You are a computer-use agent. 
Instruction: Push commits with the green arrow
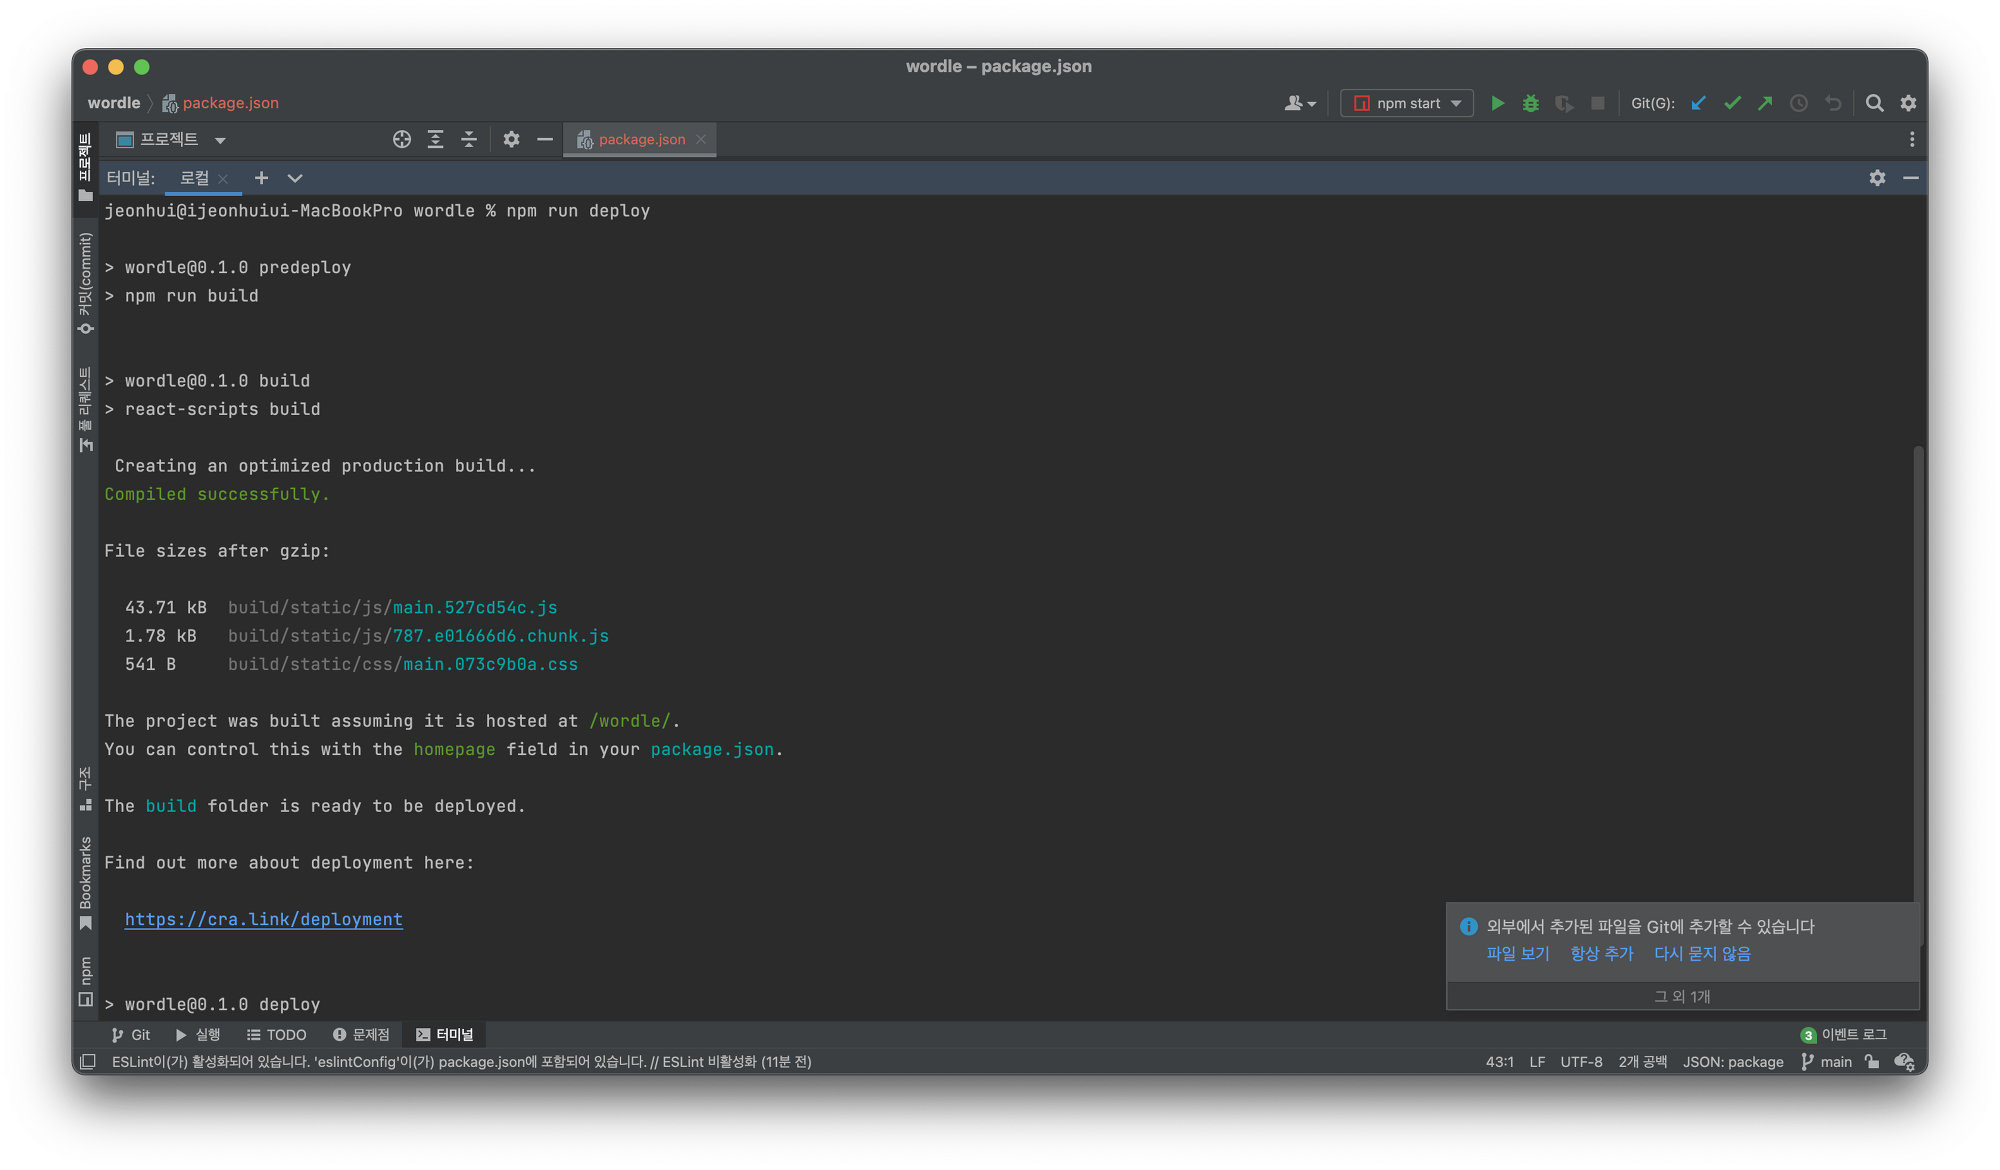coord(1765,103)
